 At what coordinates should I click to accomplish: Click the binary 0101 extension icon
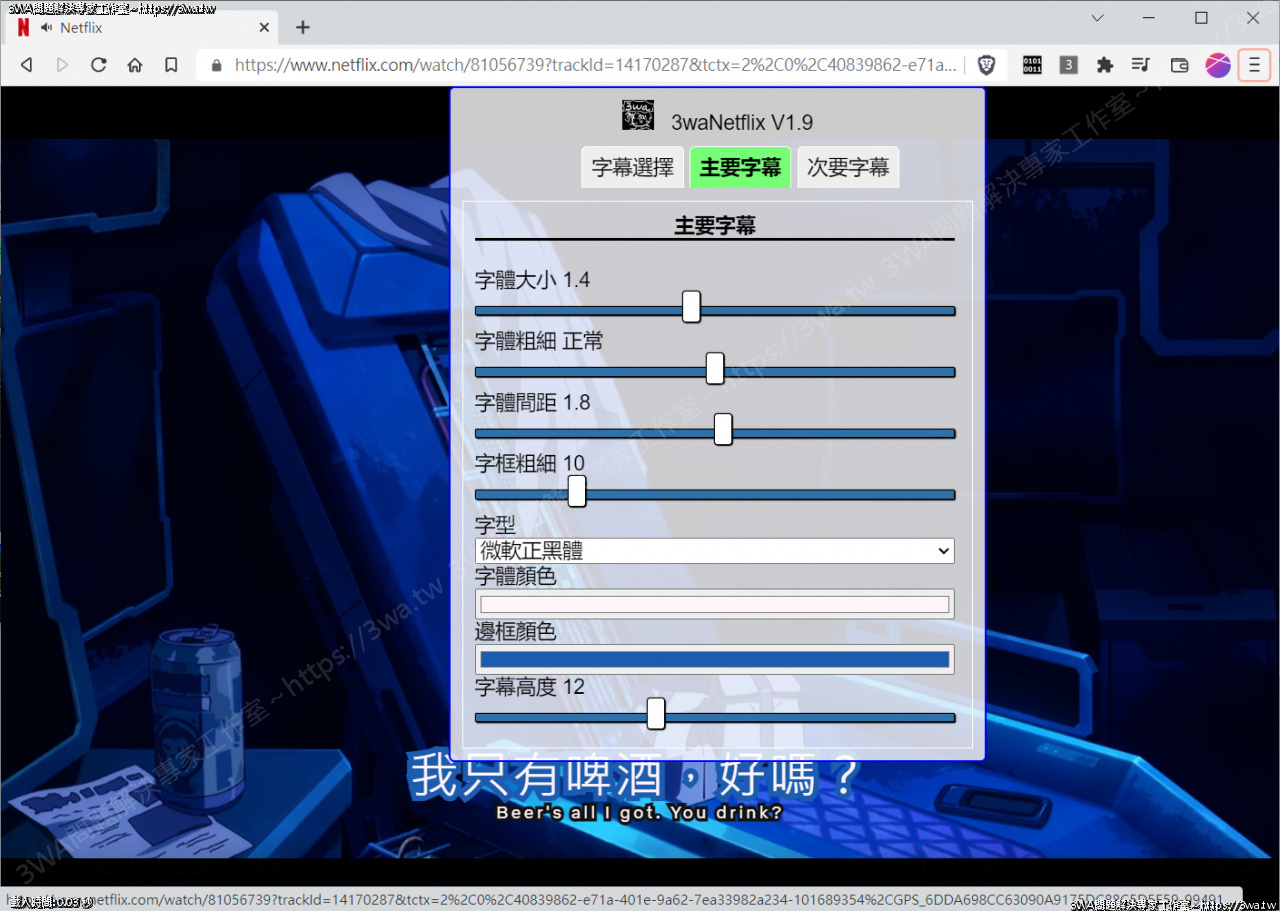pos(1031,64)
